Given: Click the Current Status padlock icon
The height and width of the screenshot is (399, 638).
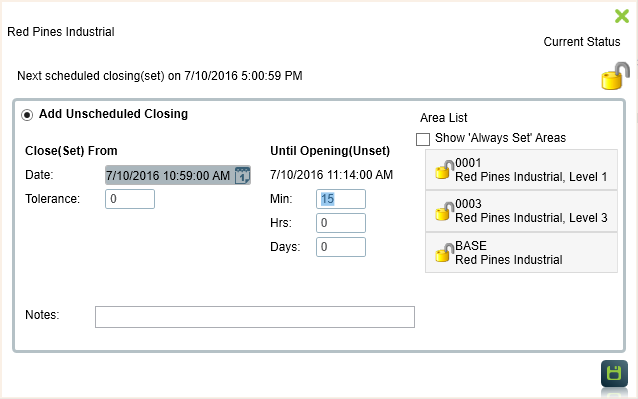Looking at the screenshot, I should (x=615, y=76).
